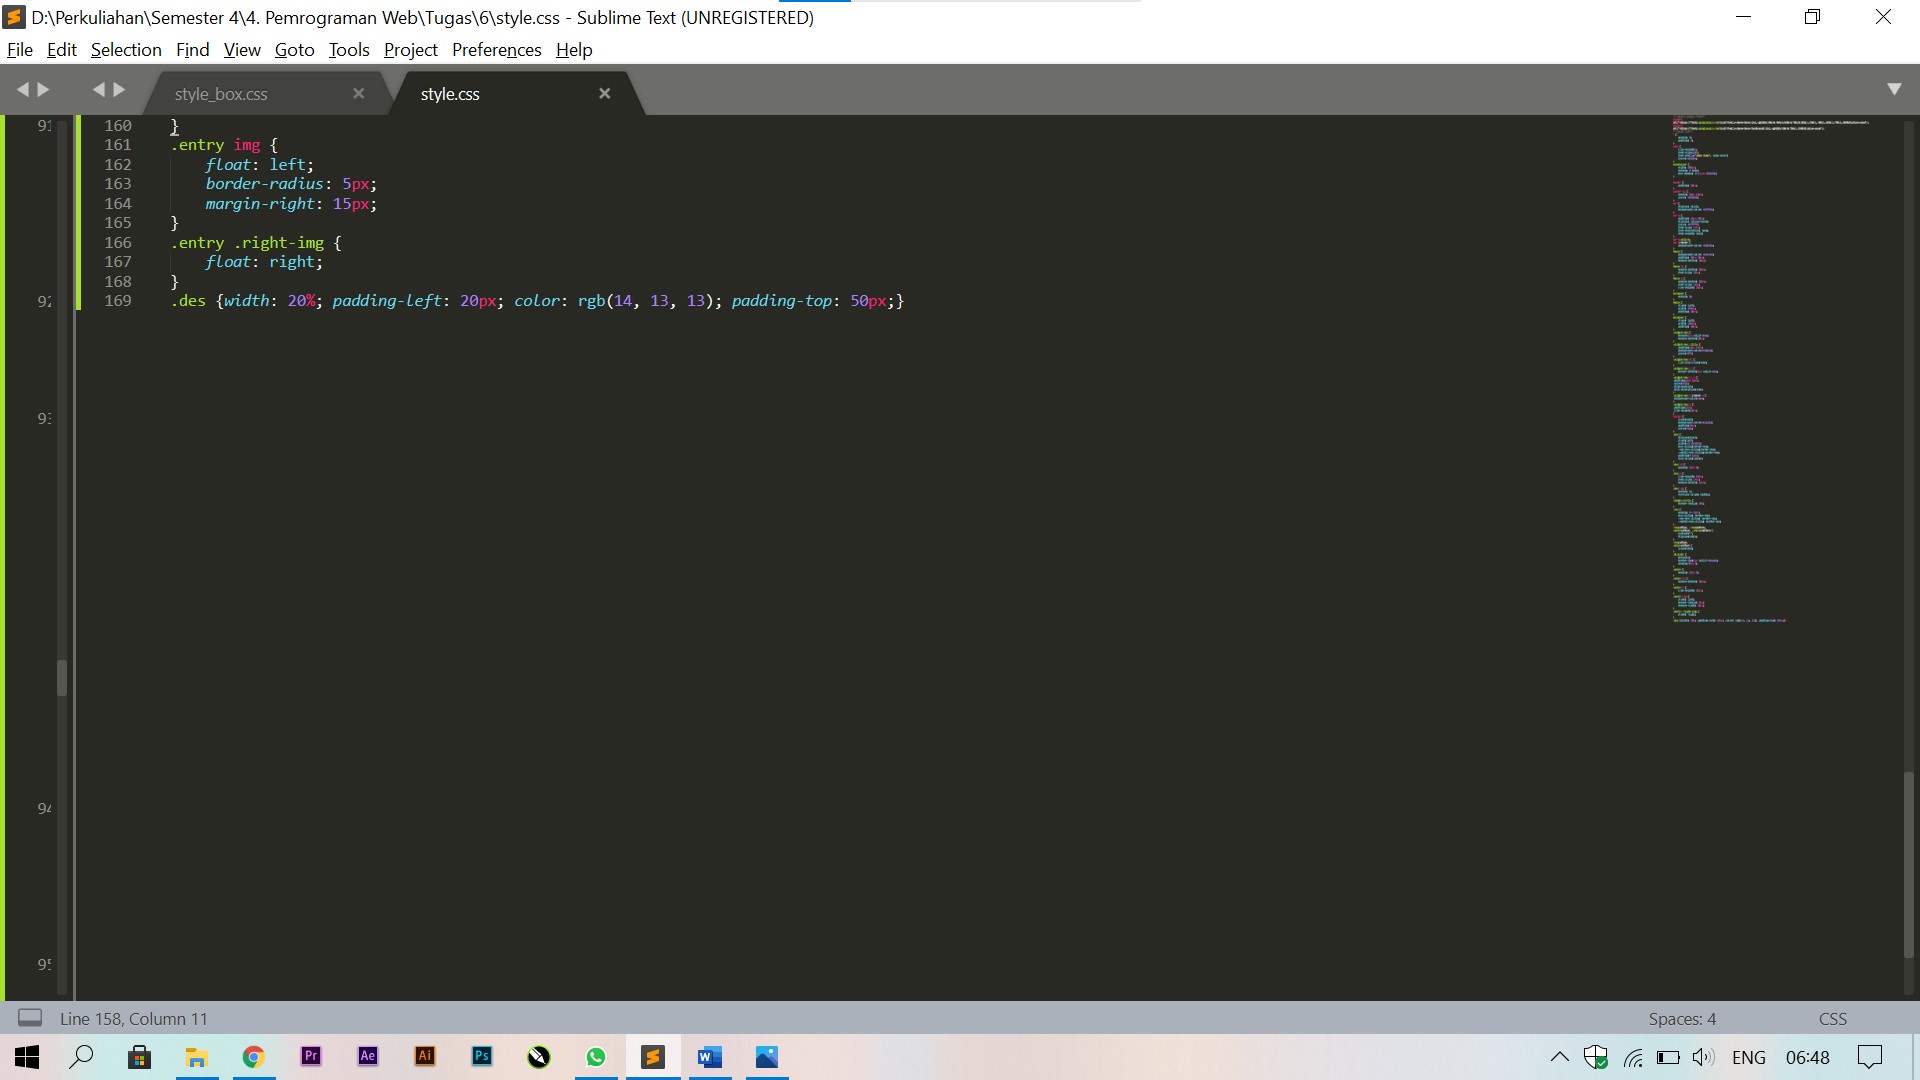Image resolution: width=1920 pixels, height=1080 pixels.
Task: Open the Selection menu
Action: coord(126,50)
